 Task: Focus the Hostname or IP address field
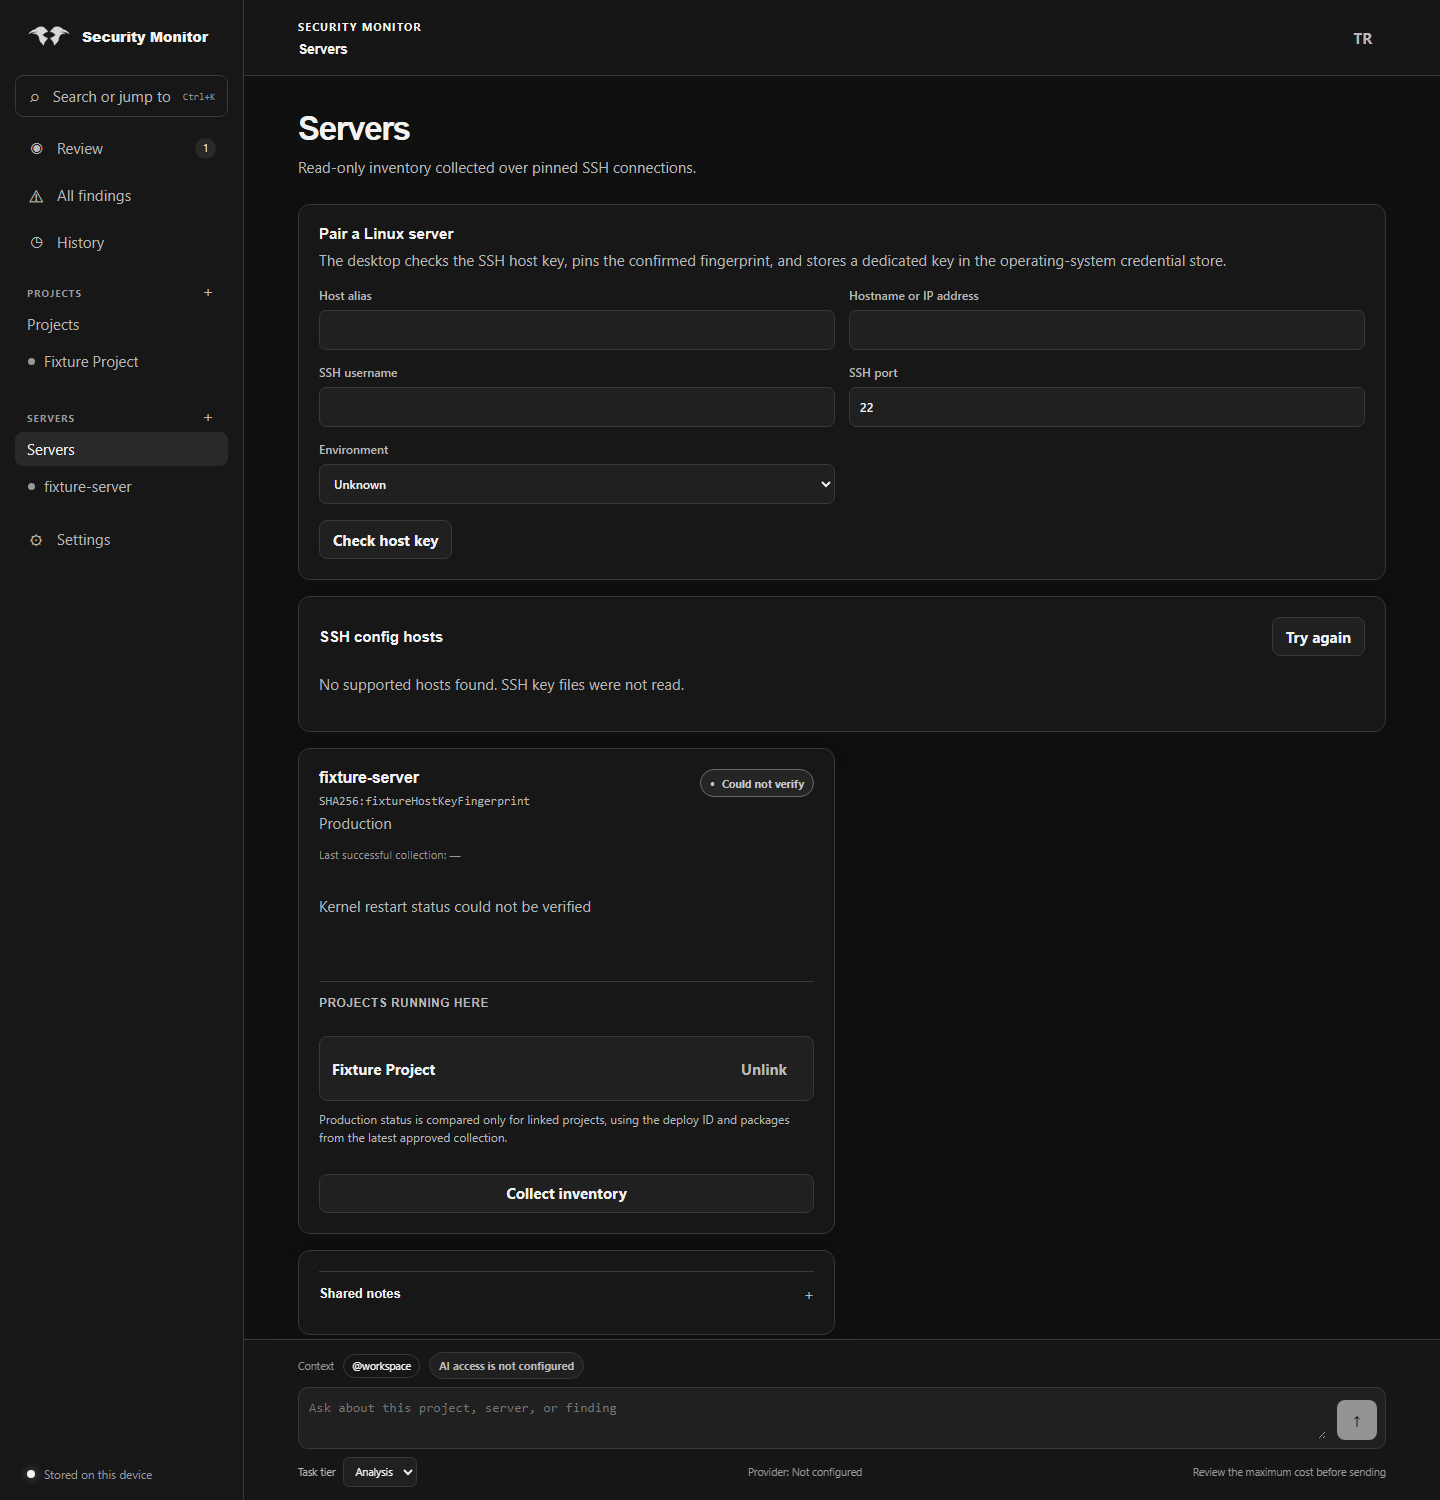point(1107,330)
